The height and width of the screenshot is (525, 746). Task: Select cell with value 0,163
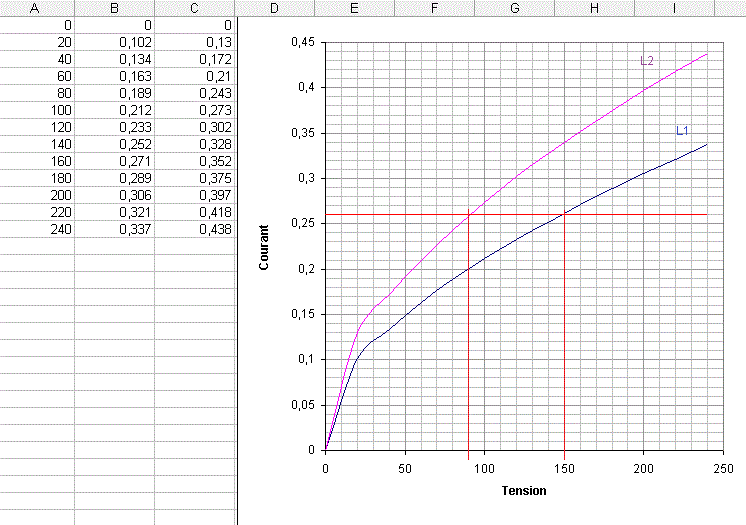tap(115, 76)
